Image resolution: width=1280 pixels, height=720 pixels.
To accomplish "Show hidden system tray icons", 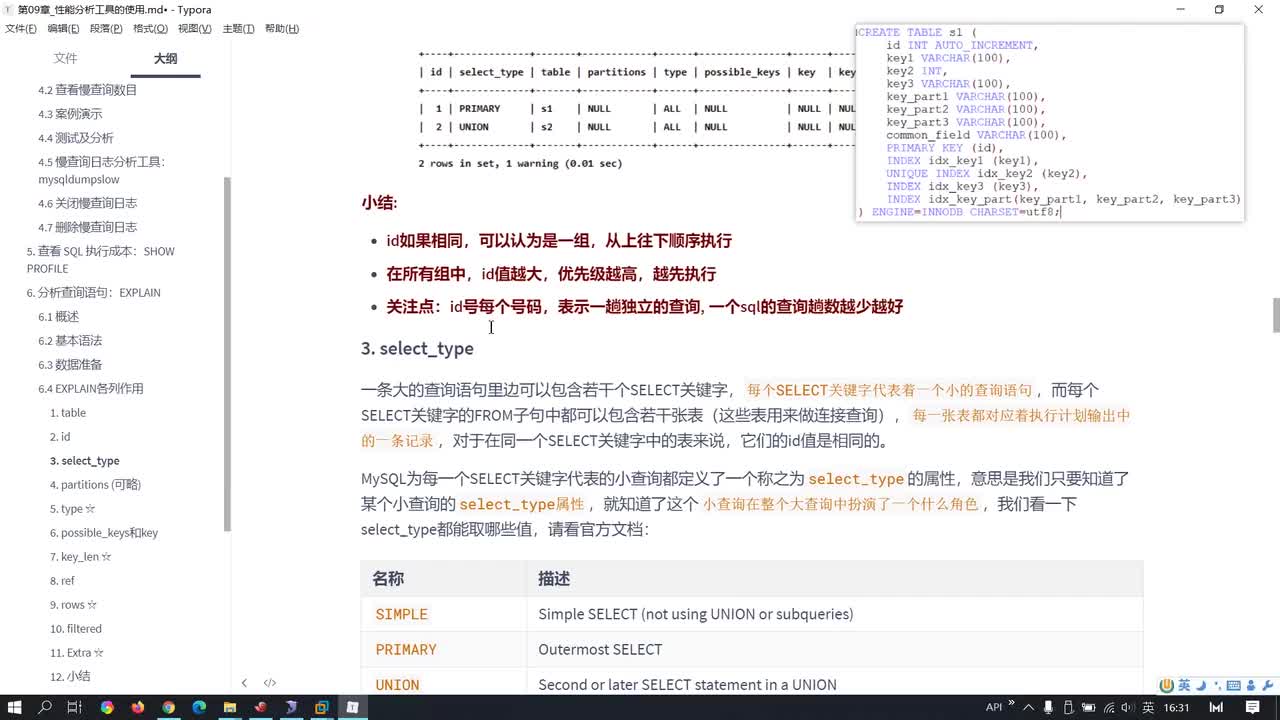I will (1030, 707).
